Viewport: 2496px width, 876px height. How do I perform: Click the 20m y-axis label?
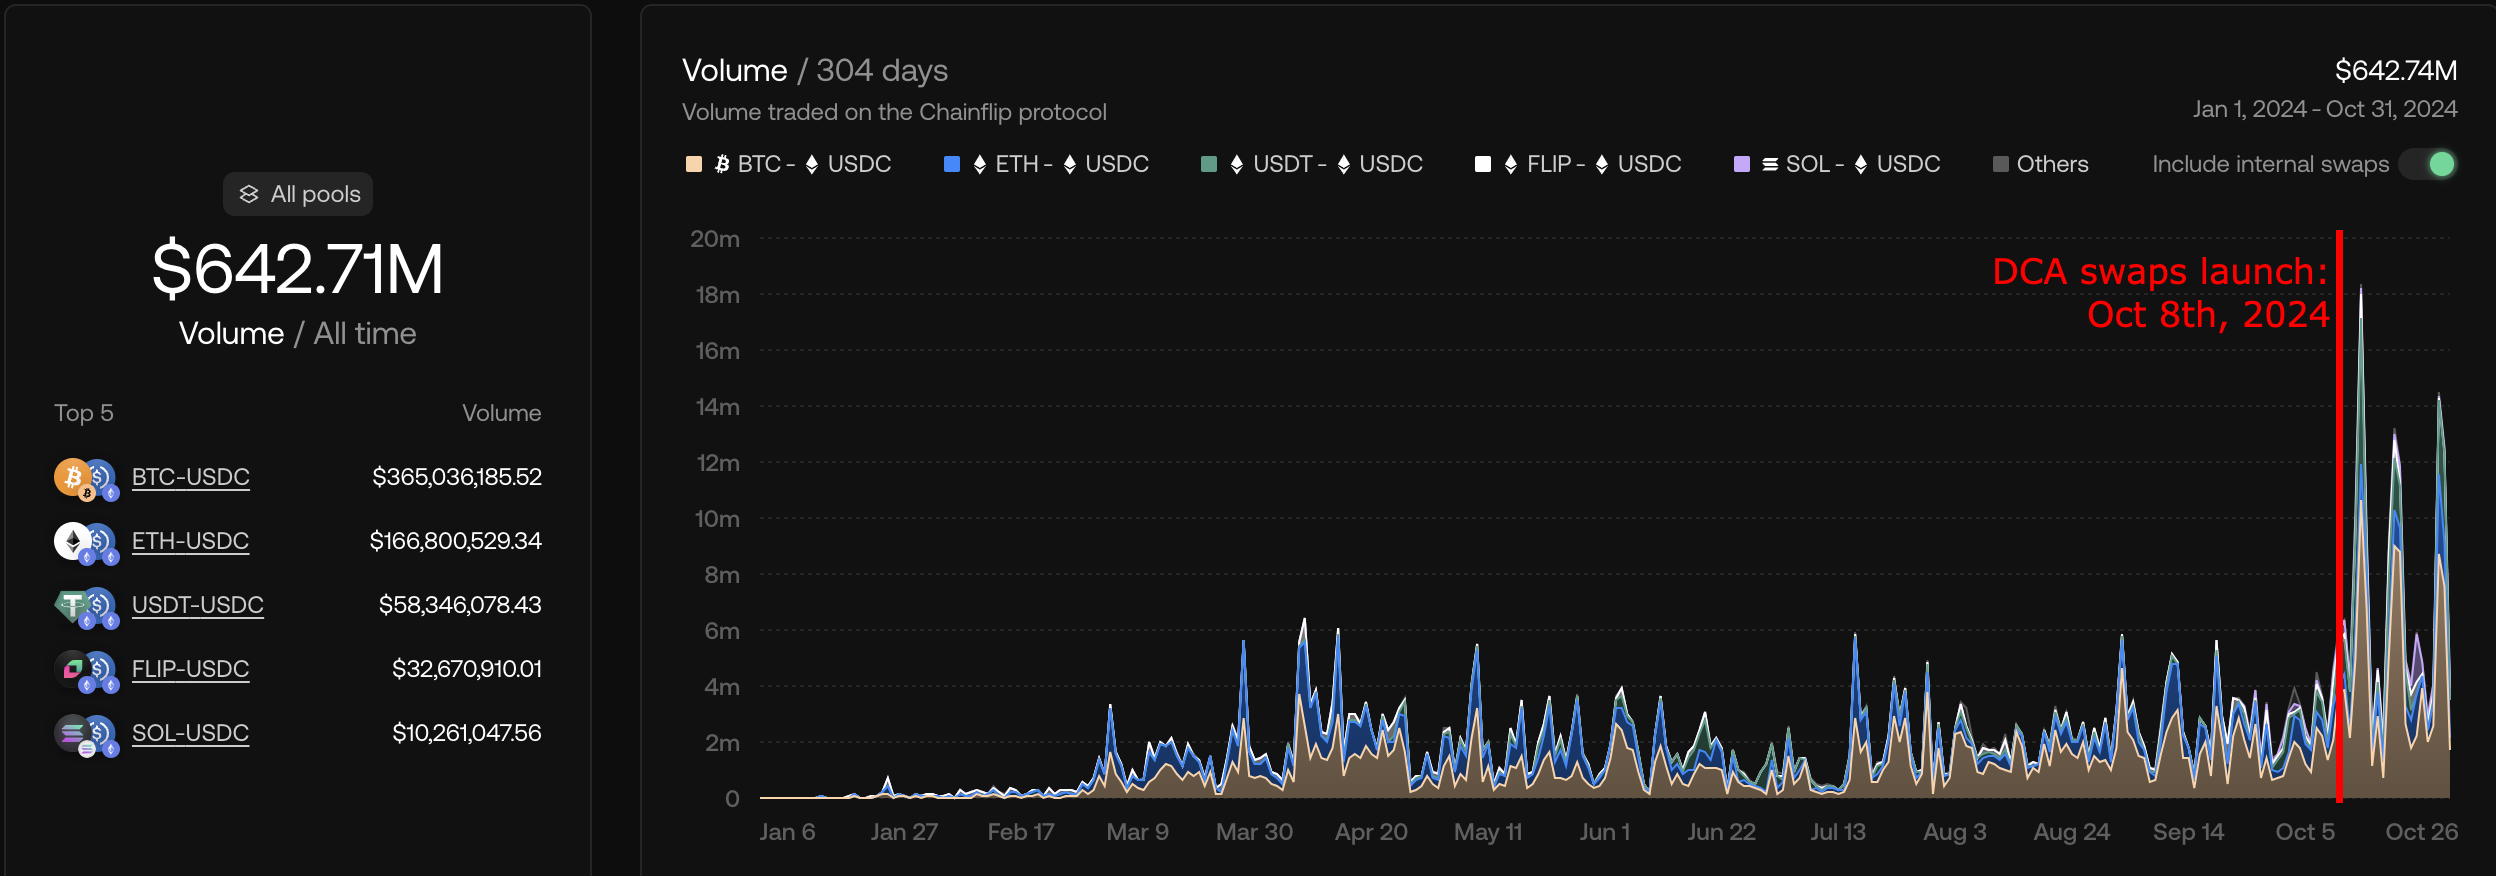click(715, 239)
